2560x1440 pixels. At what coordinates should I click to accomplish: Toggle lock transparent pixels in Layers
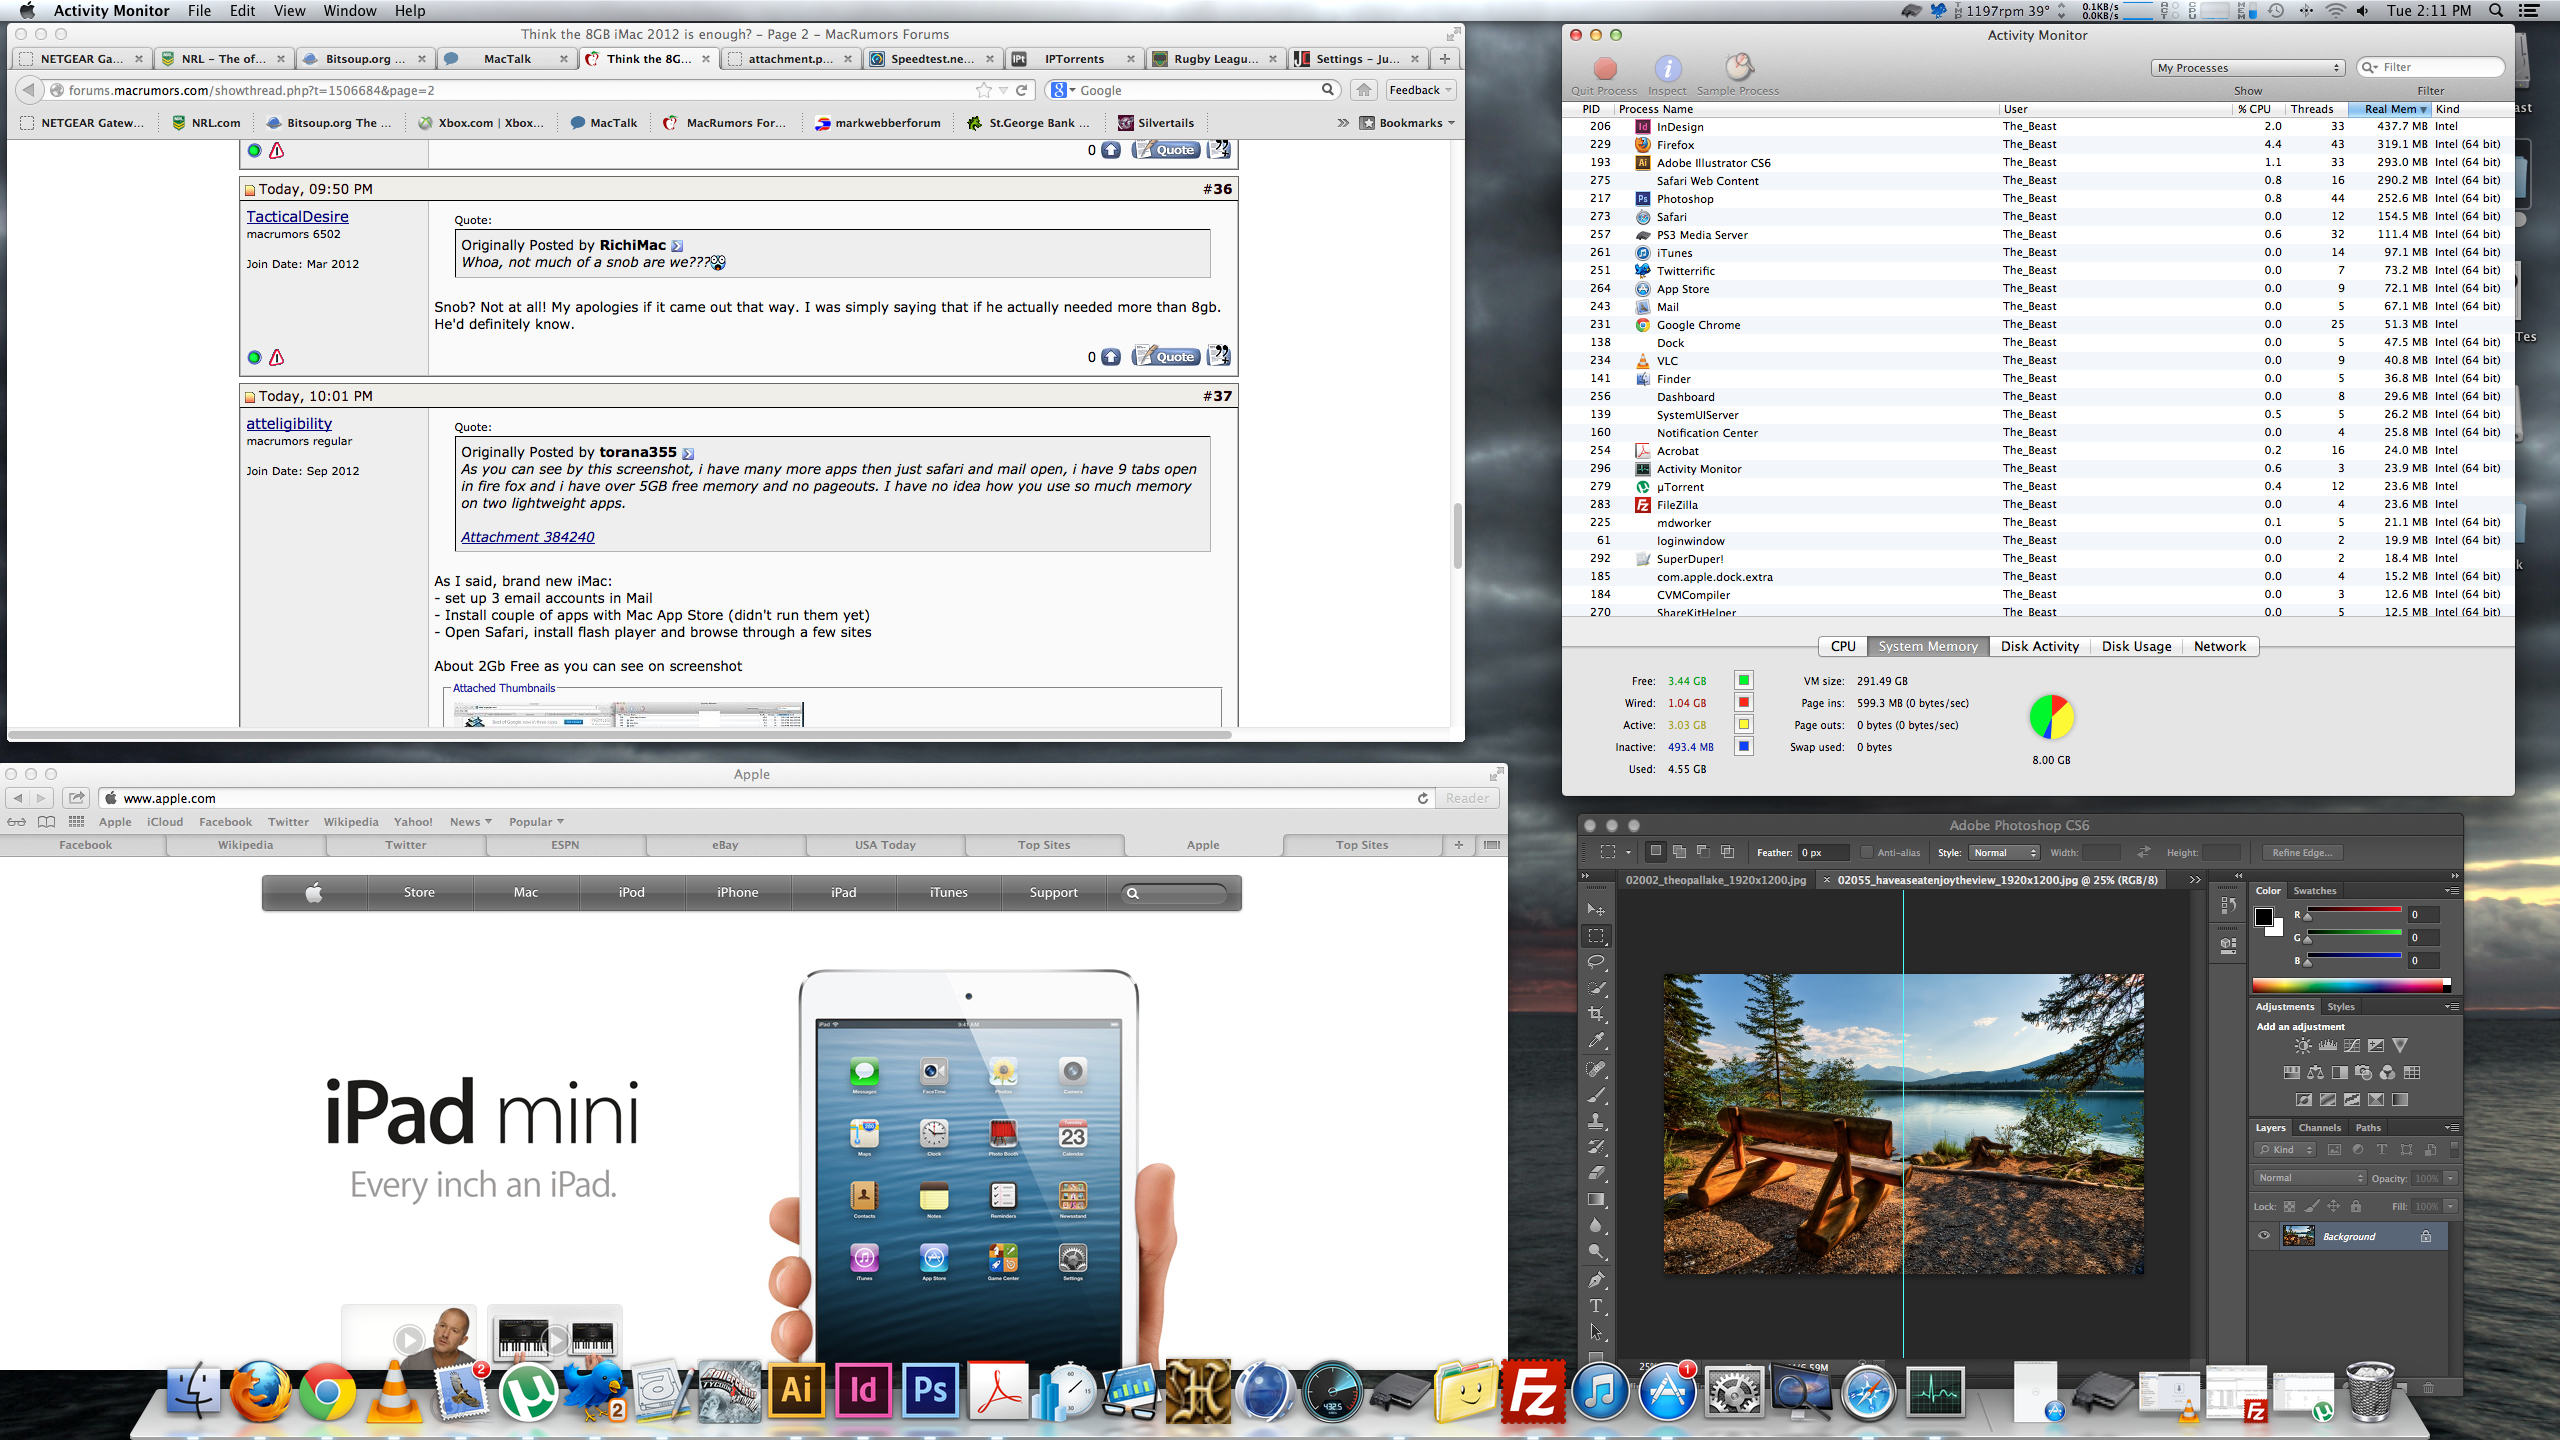(x=2290, y=1206)
